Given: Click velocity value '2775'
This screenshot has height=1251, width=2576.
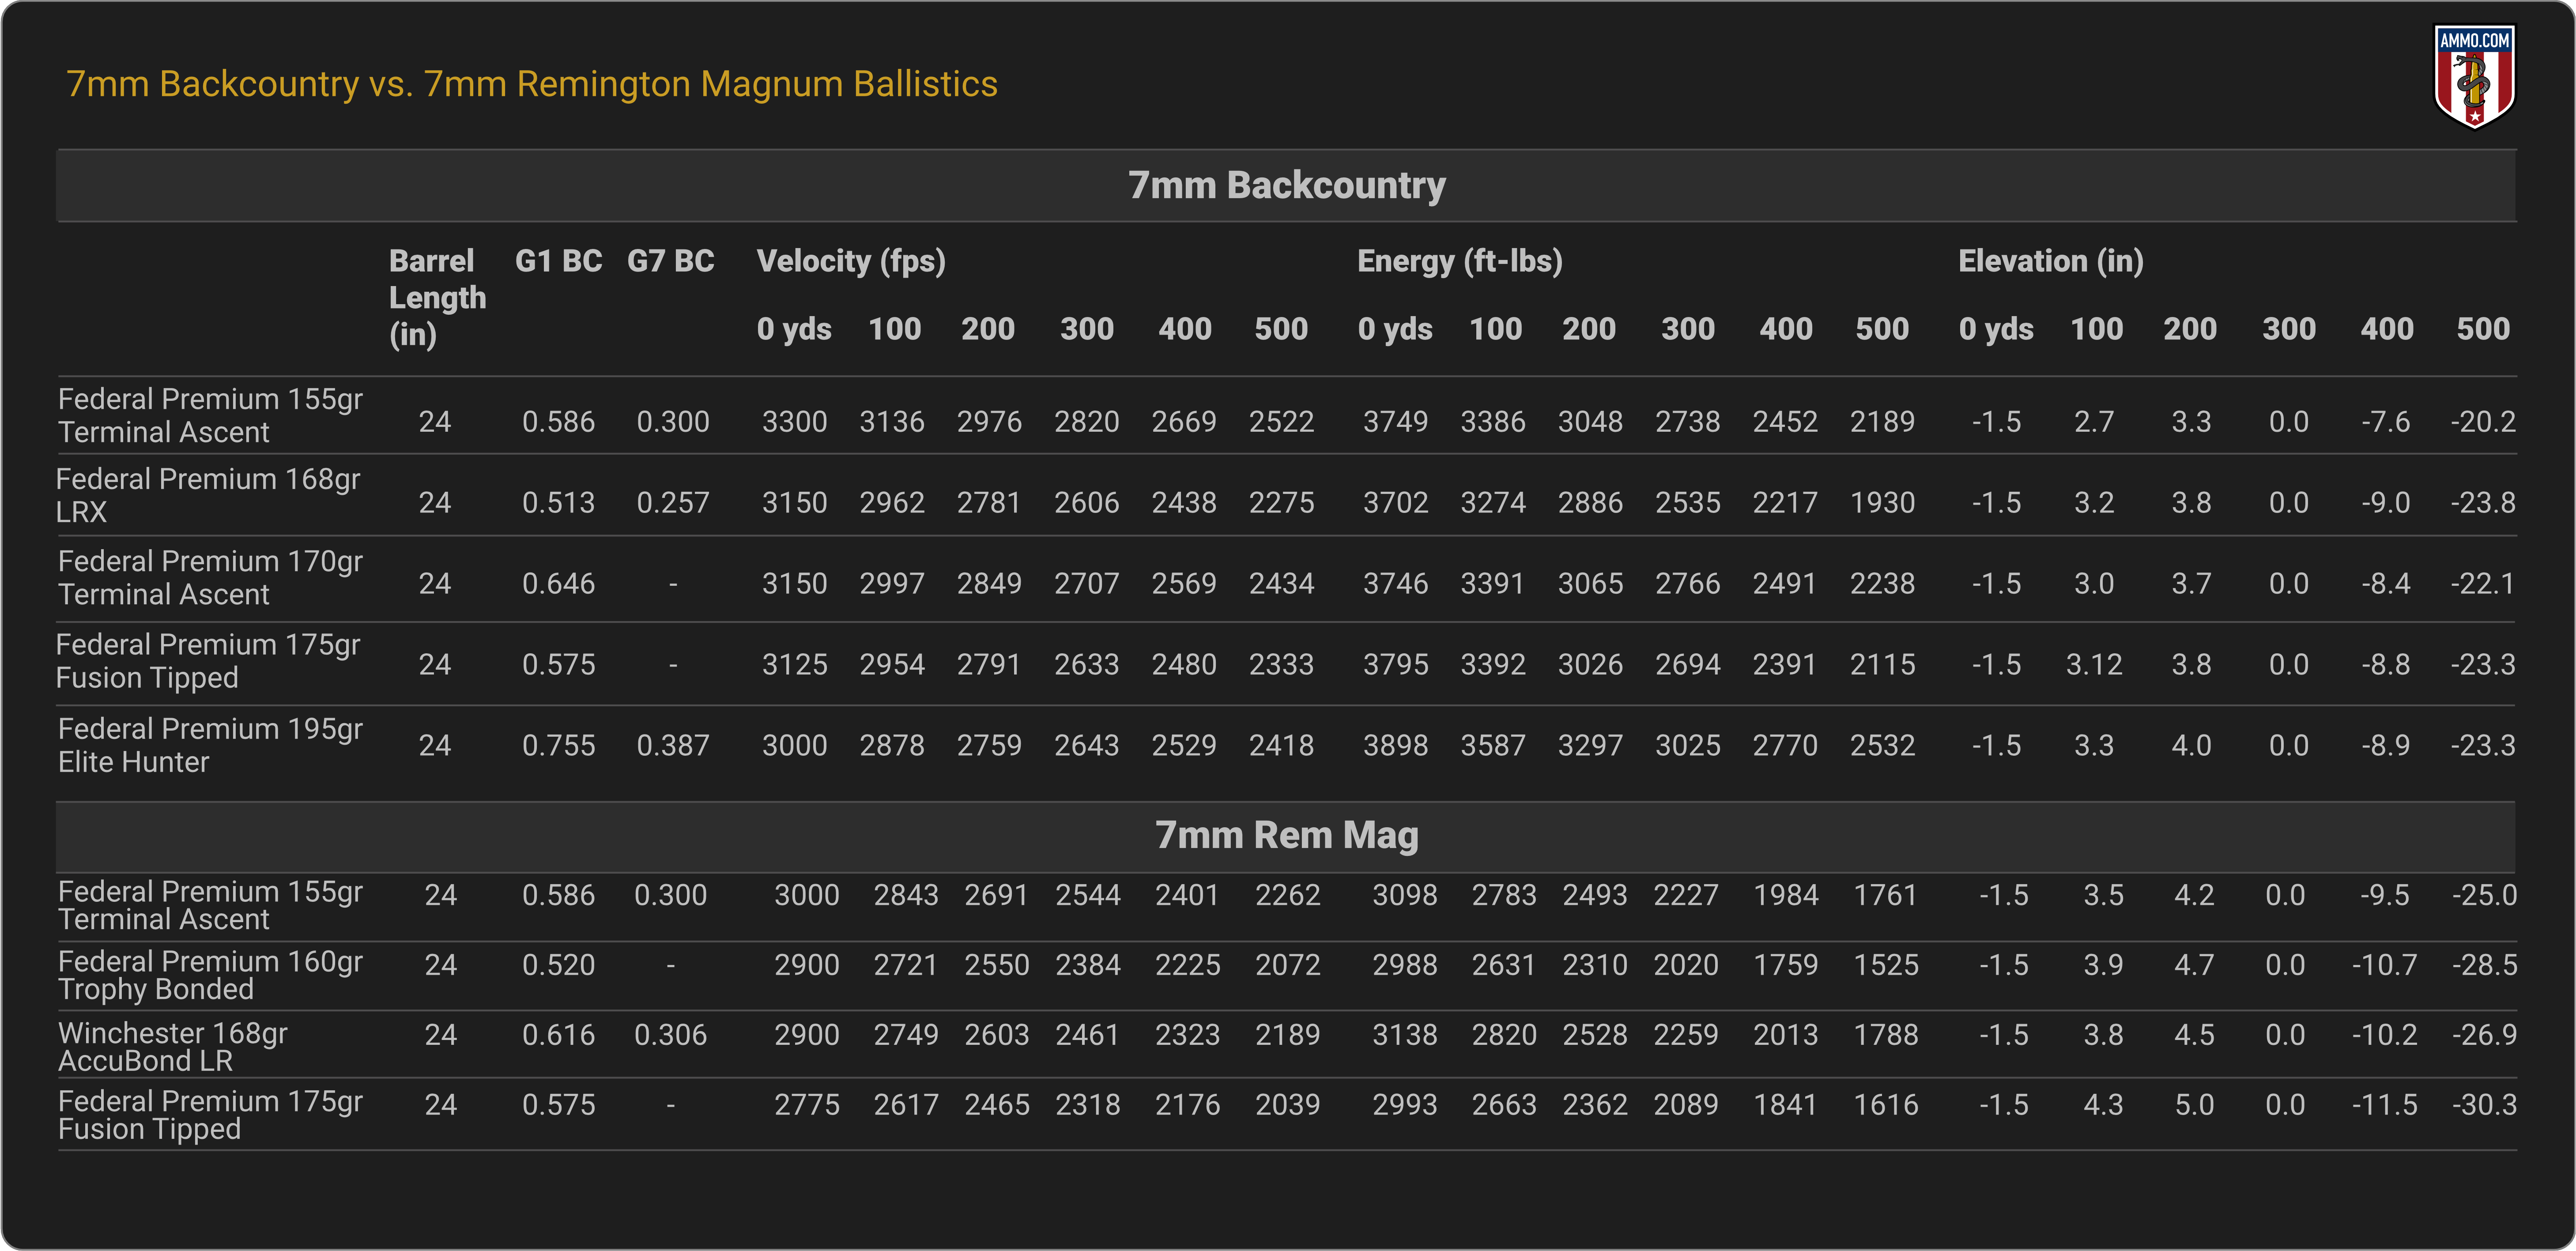Looking at the screenshot, I should [806, 1105].
